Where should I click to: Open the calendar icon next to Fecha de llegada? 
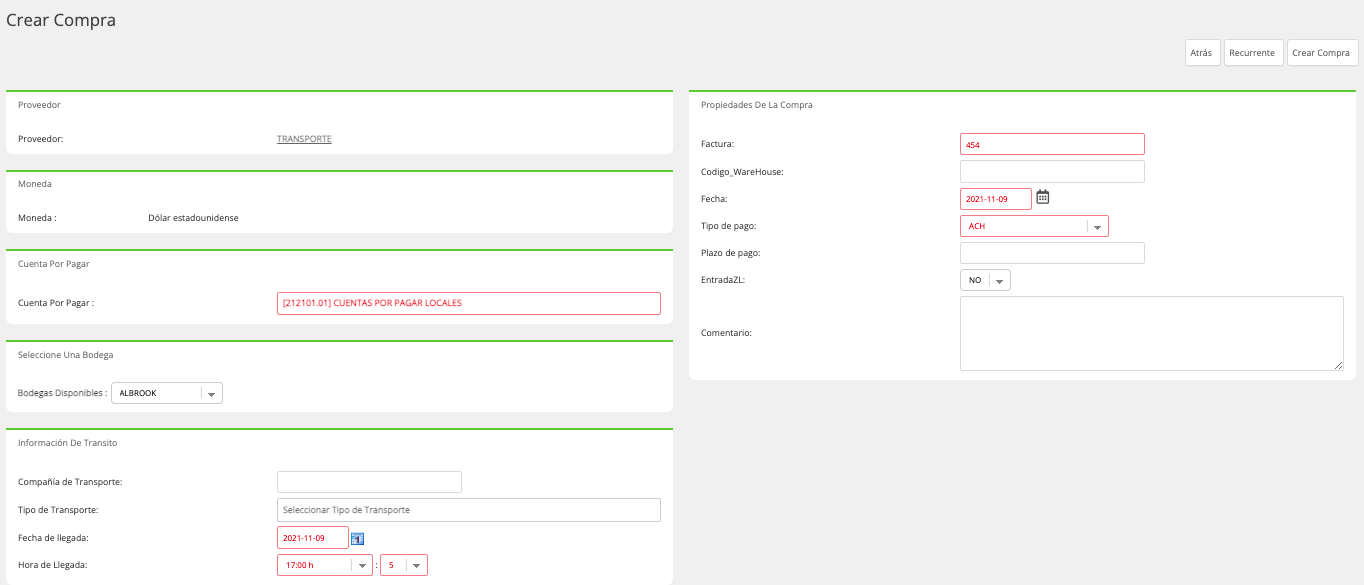click(358, 539)
